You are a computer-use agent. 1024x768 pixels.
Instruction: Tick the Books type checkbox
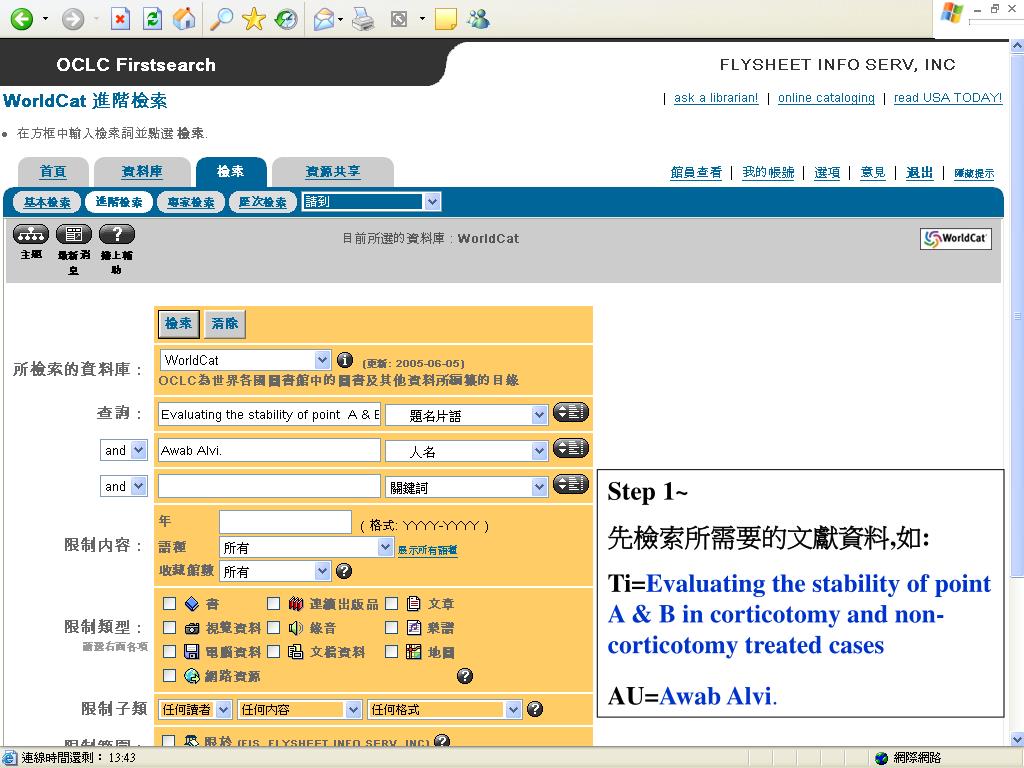169,603
